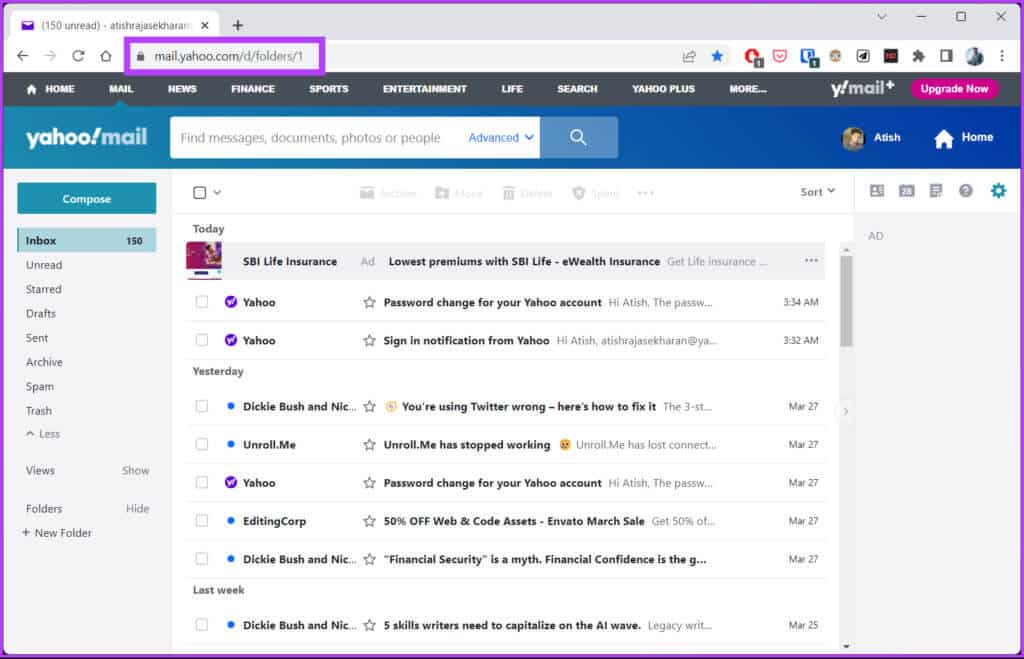Toggle the browser side panel icon
Viewport: 1024px width, 659px height.
tap(946, 56)
